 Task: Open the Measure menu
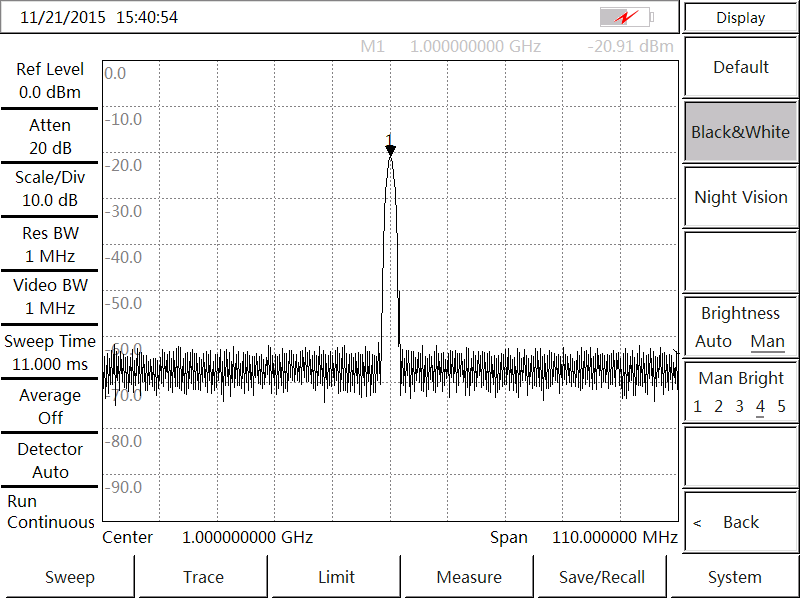[469, 577]
